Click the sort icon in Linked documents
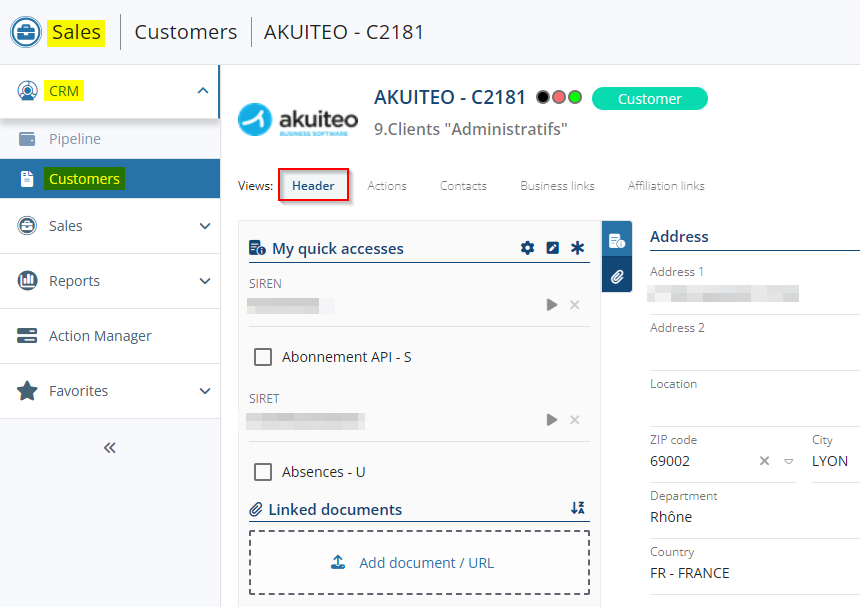 click(x=577, y=509)
